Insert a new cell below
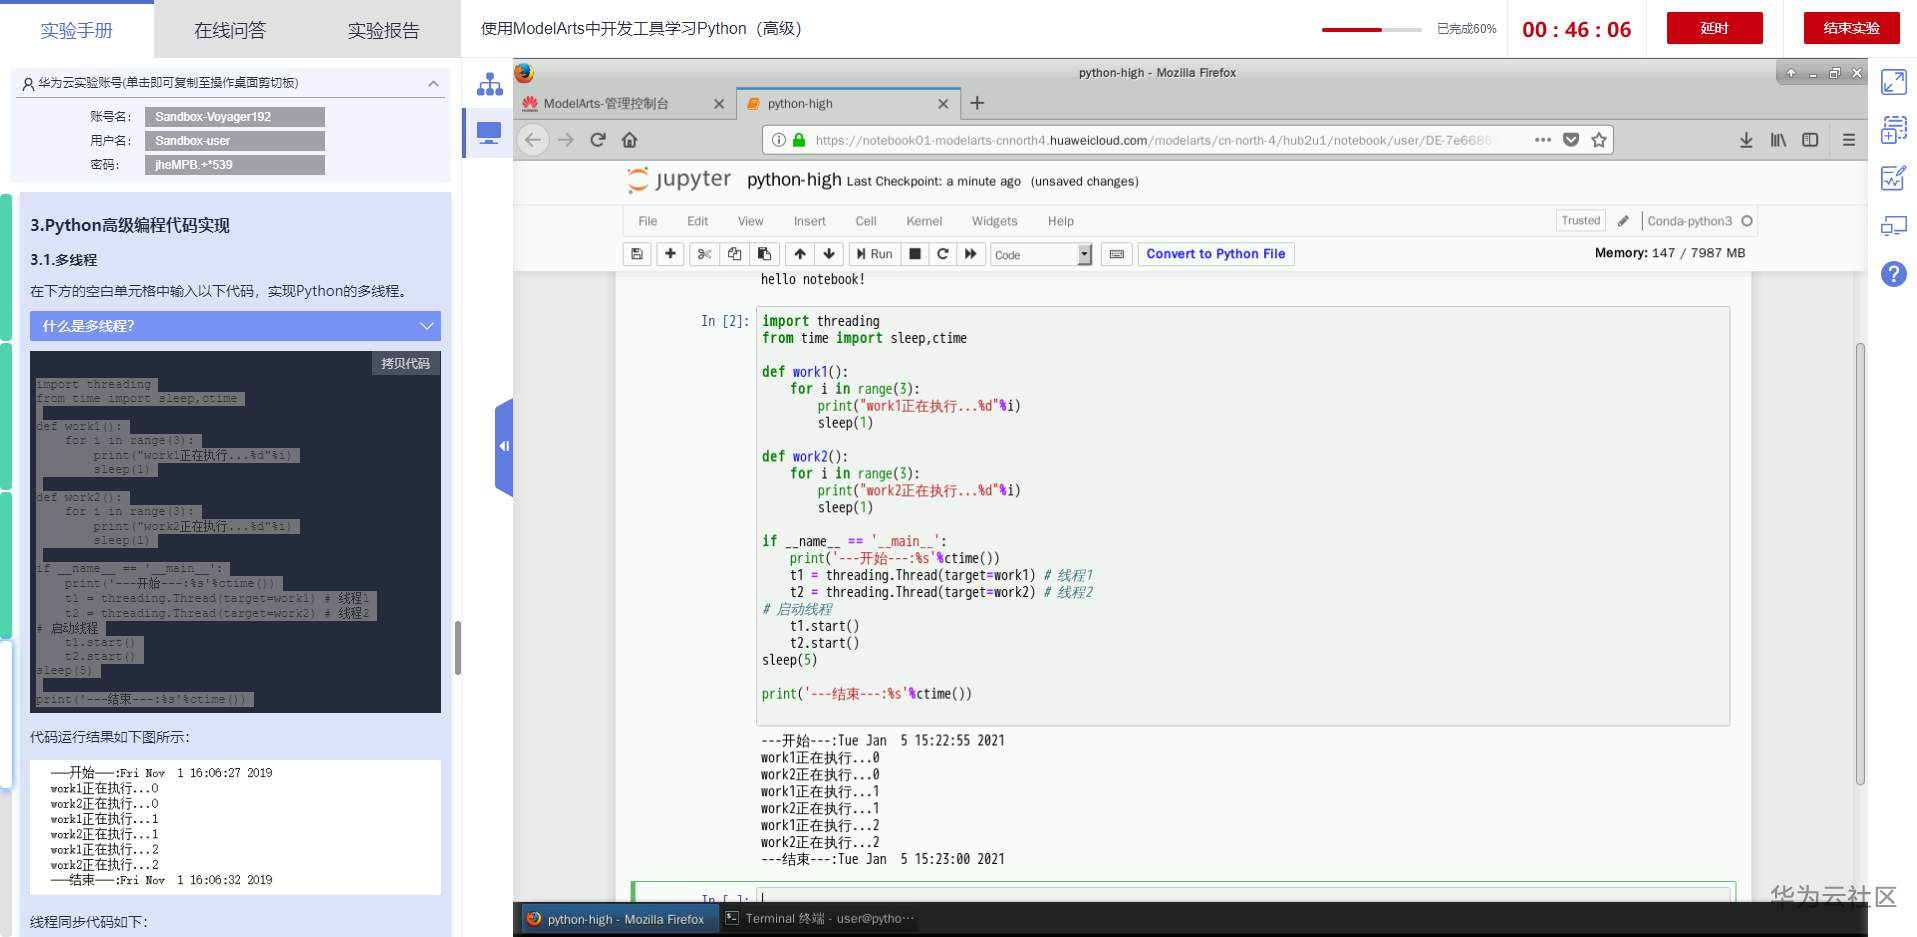Viewport: 1917px width, 937px height. [x=670, y=254]
